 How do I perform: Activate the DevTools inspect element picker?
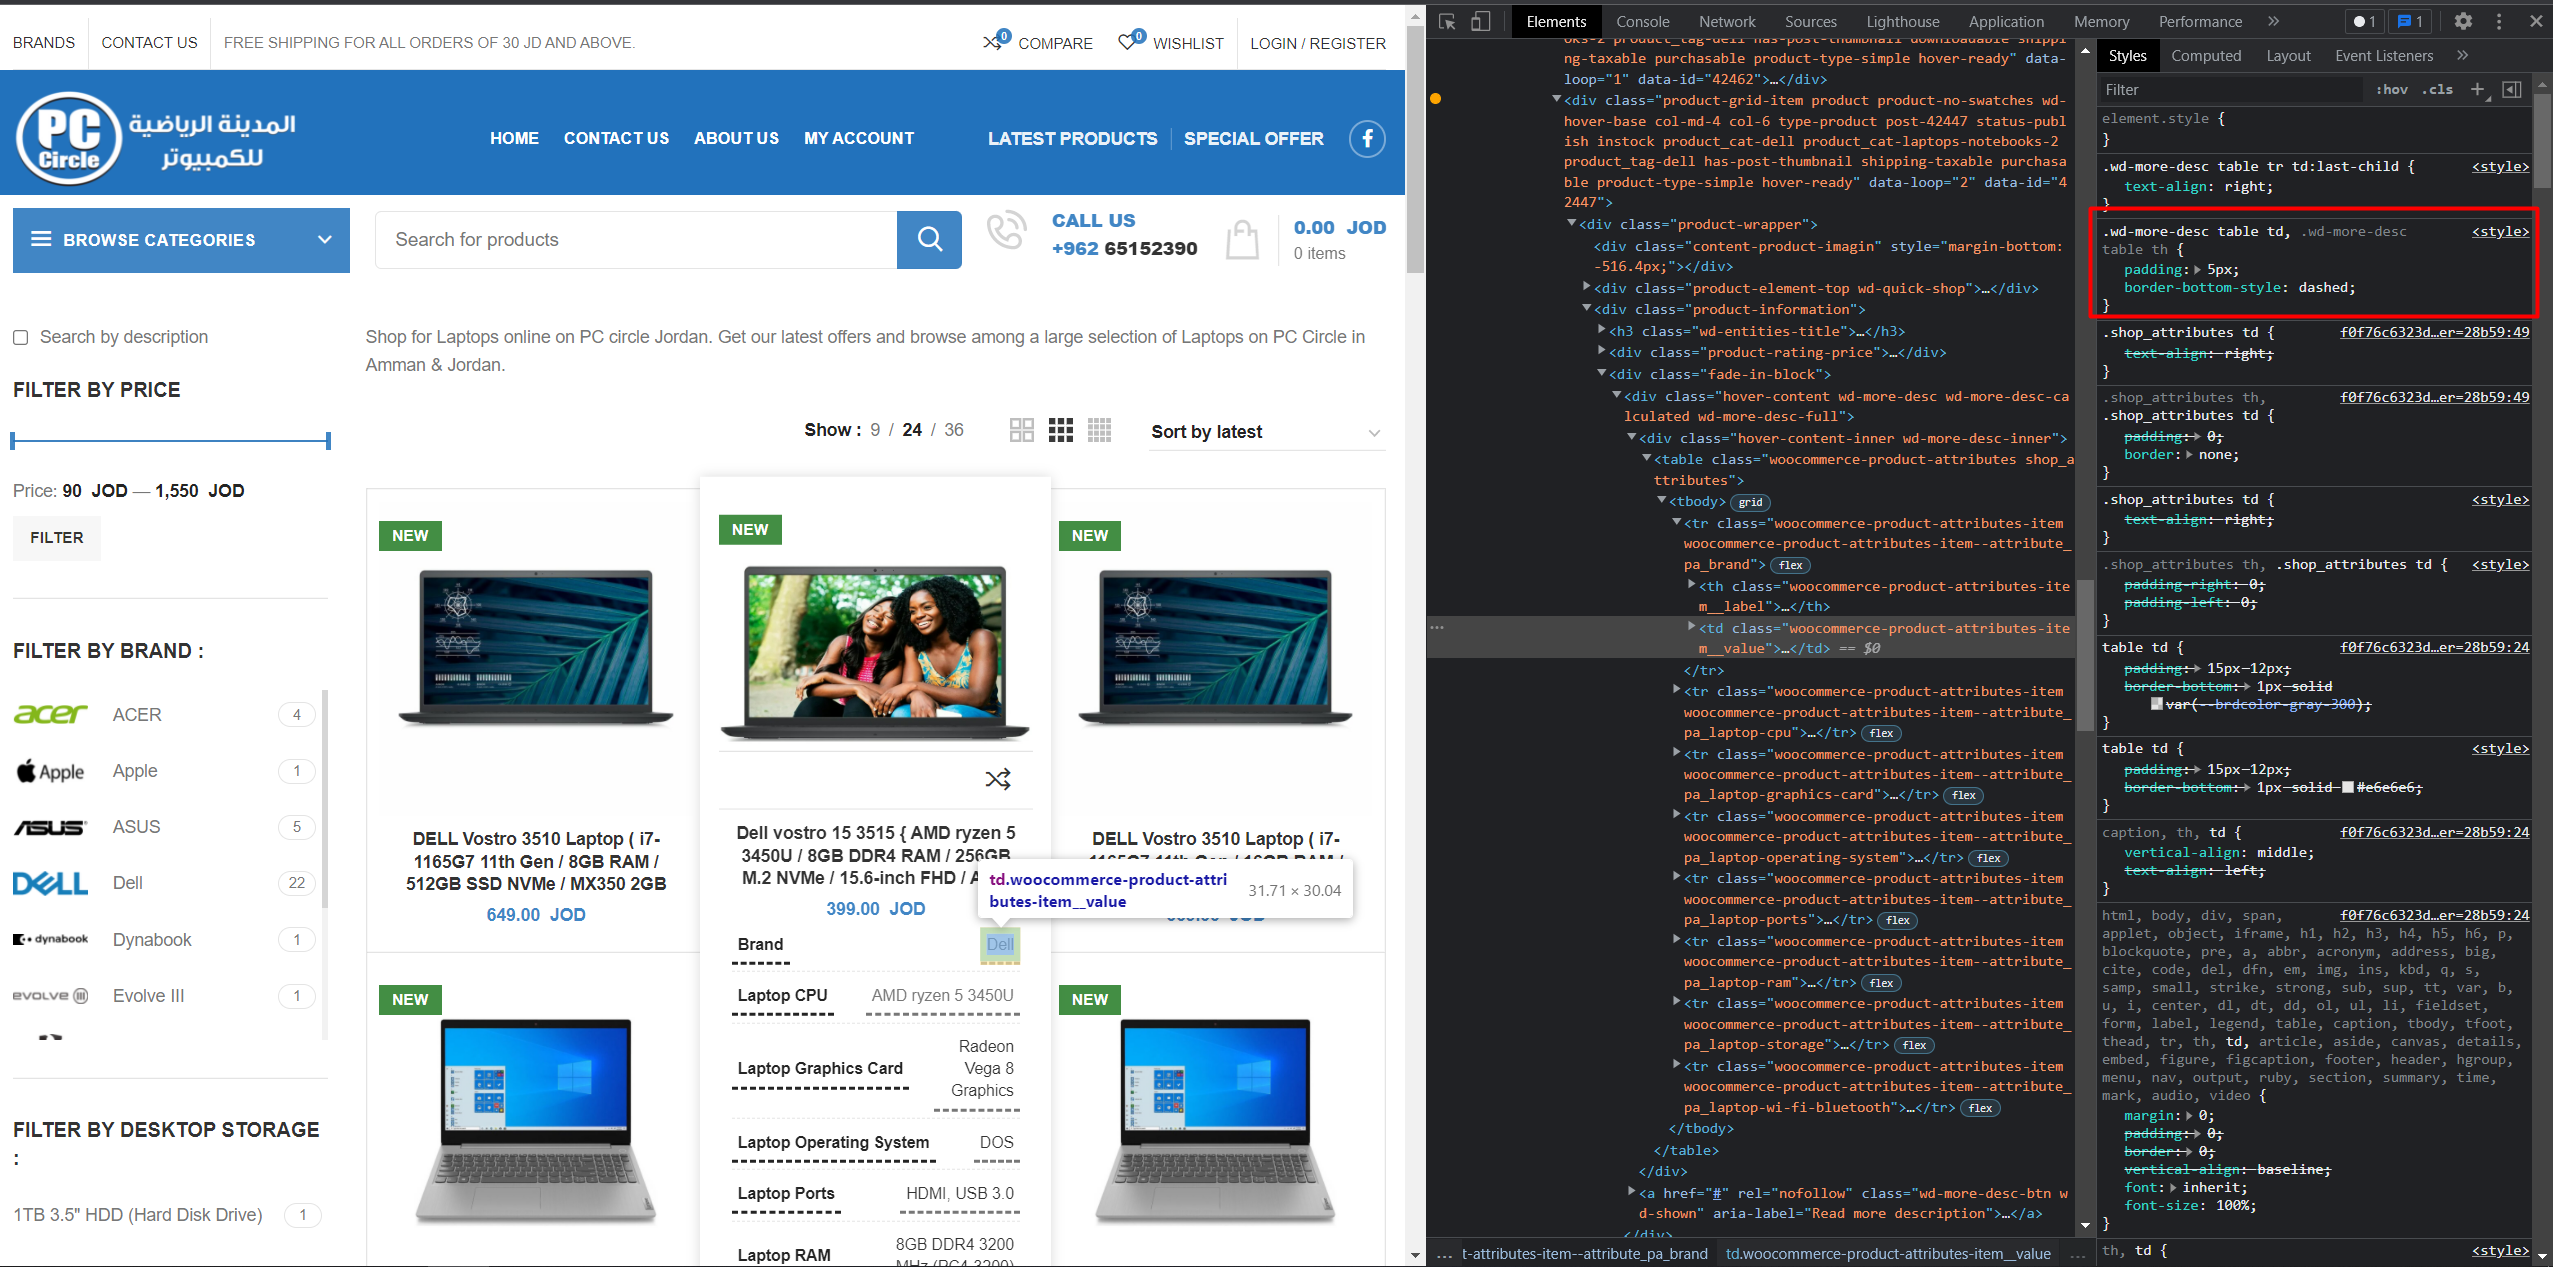pyautogui.click(x=1447, y=21)
